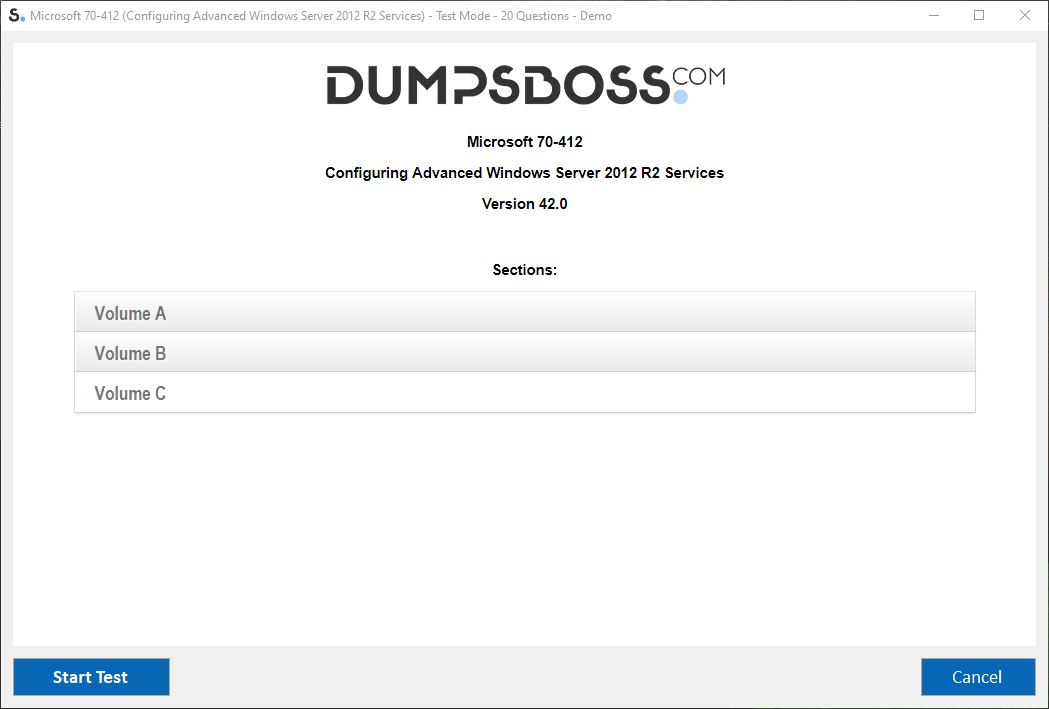Toggle the Volume B section
Viewport: 1049px width, 709px height.
524,353
